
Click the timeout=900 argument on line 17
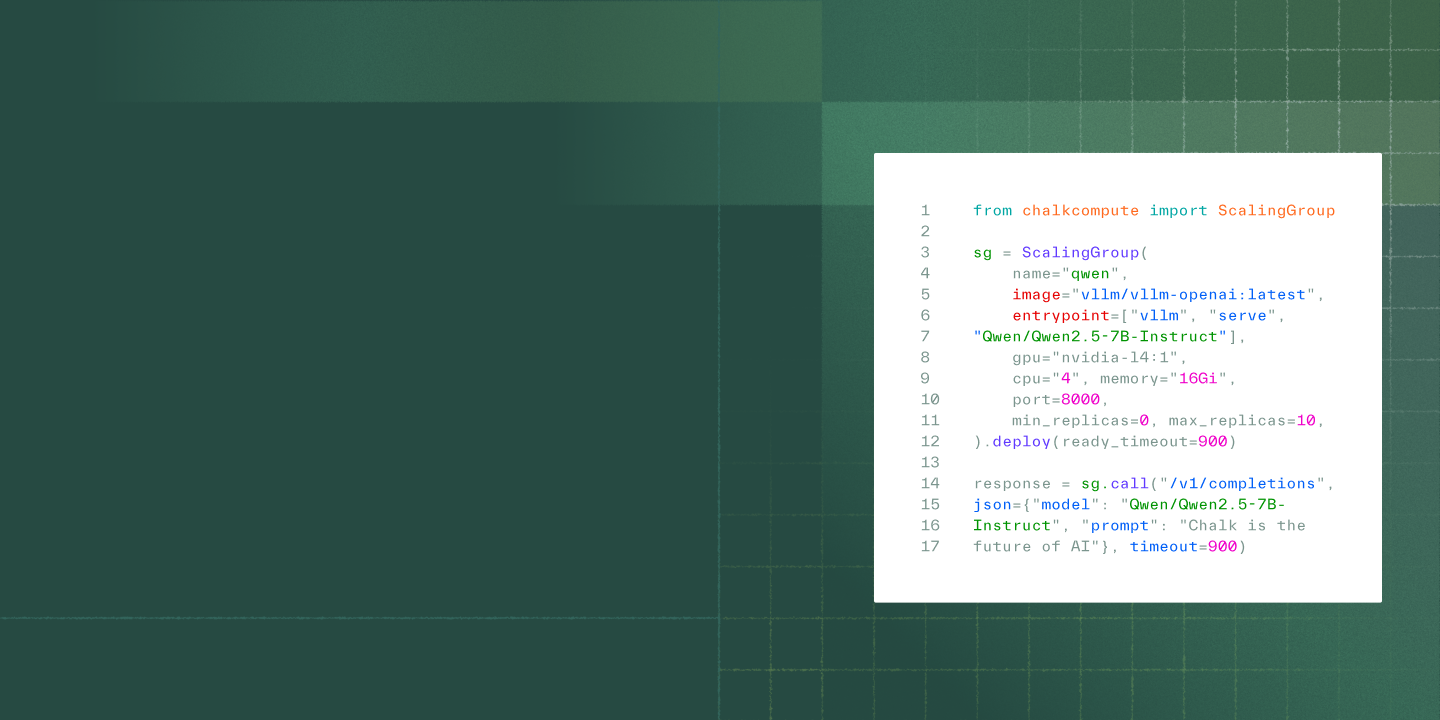click(1183, 547)
